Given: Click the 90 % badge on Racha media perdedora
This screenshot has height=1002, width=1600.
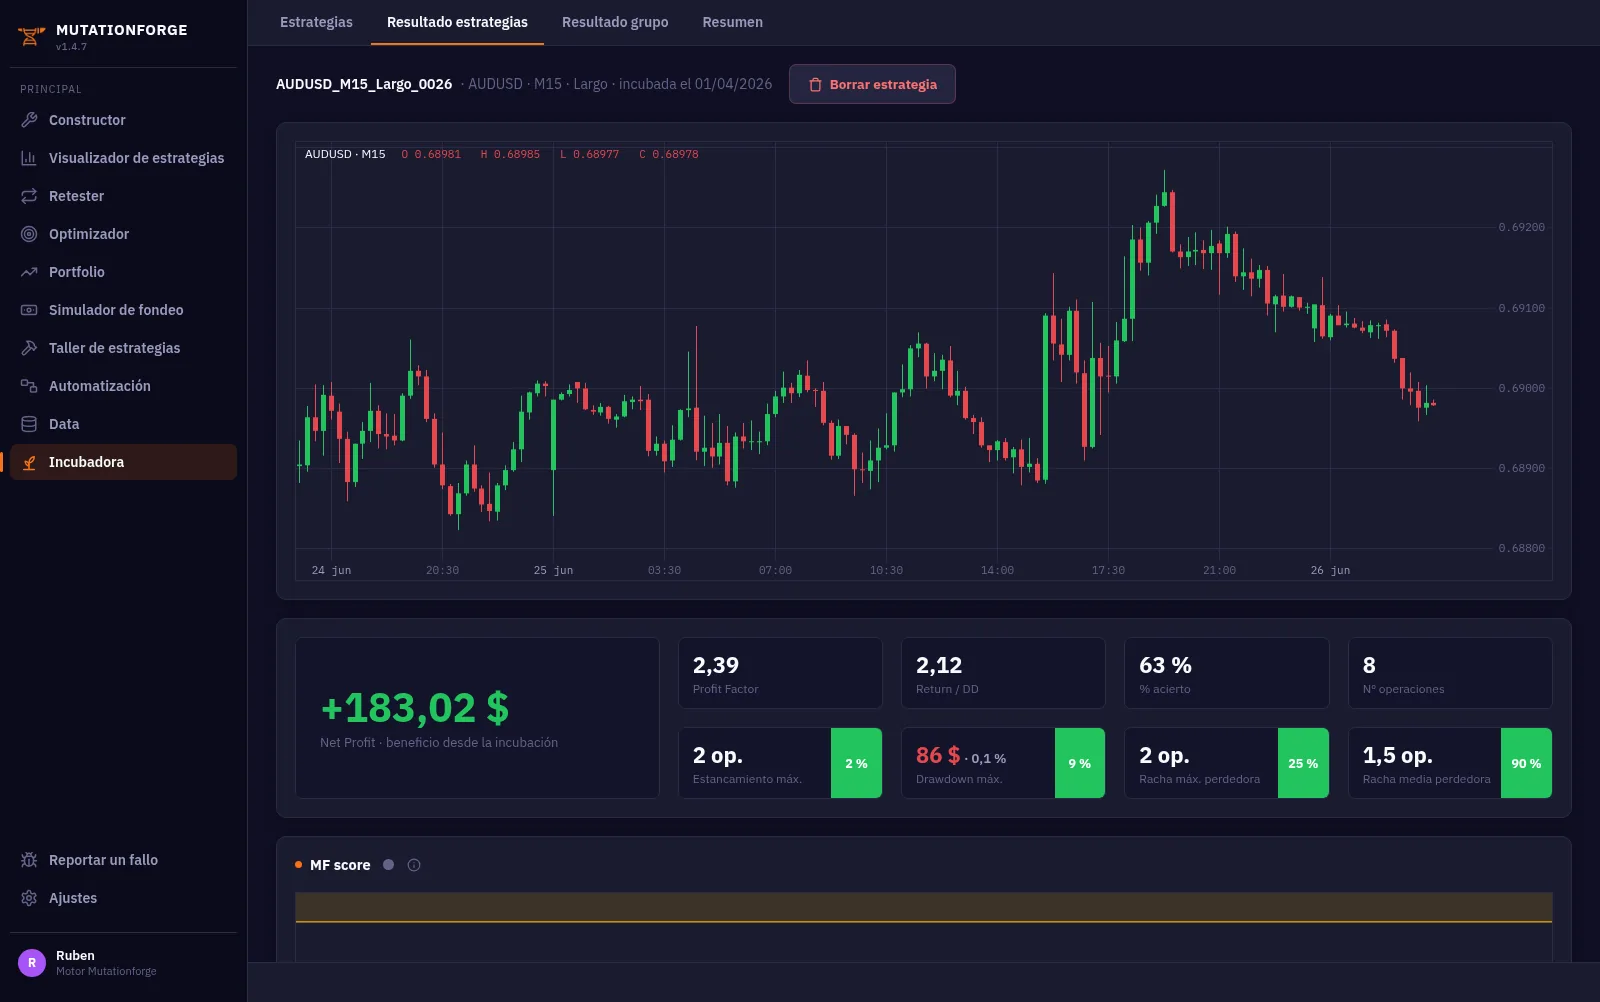Looking at the screenshot, I should [1526, 763].
